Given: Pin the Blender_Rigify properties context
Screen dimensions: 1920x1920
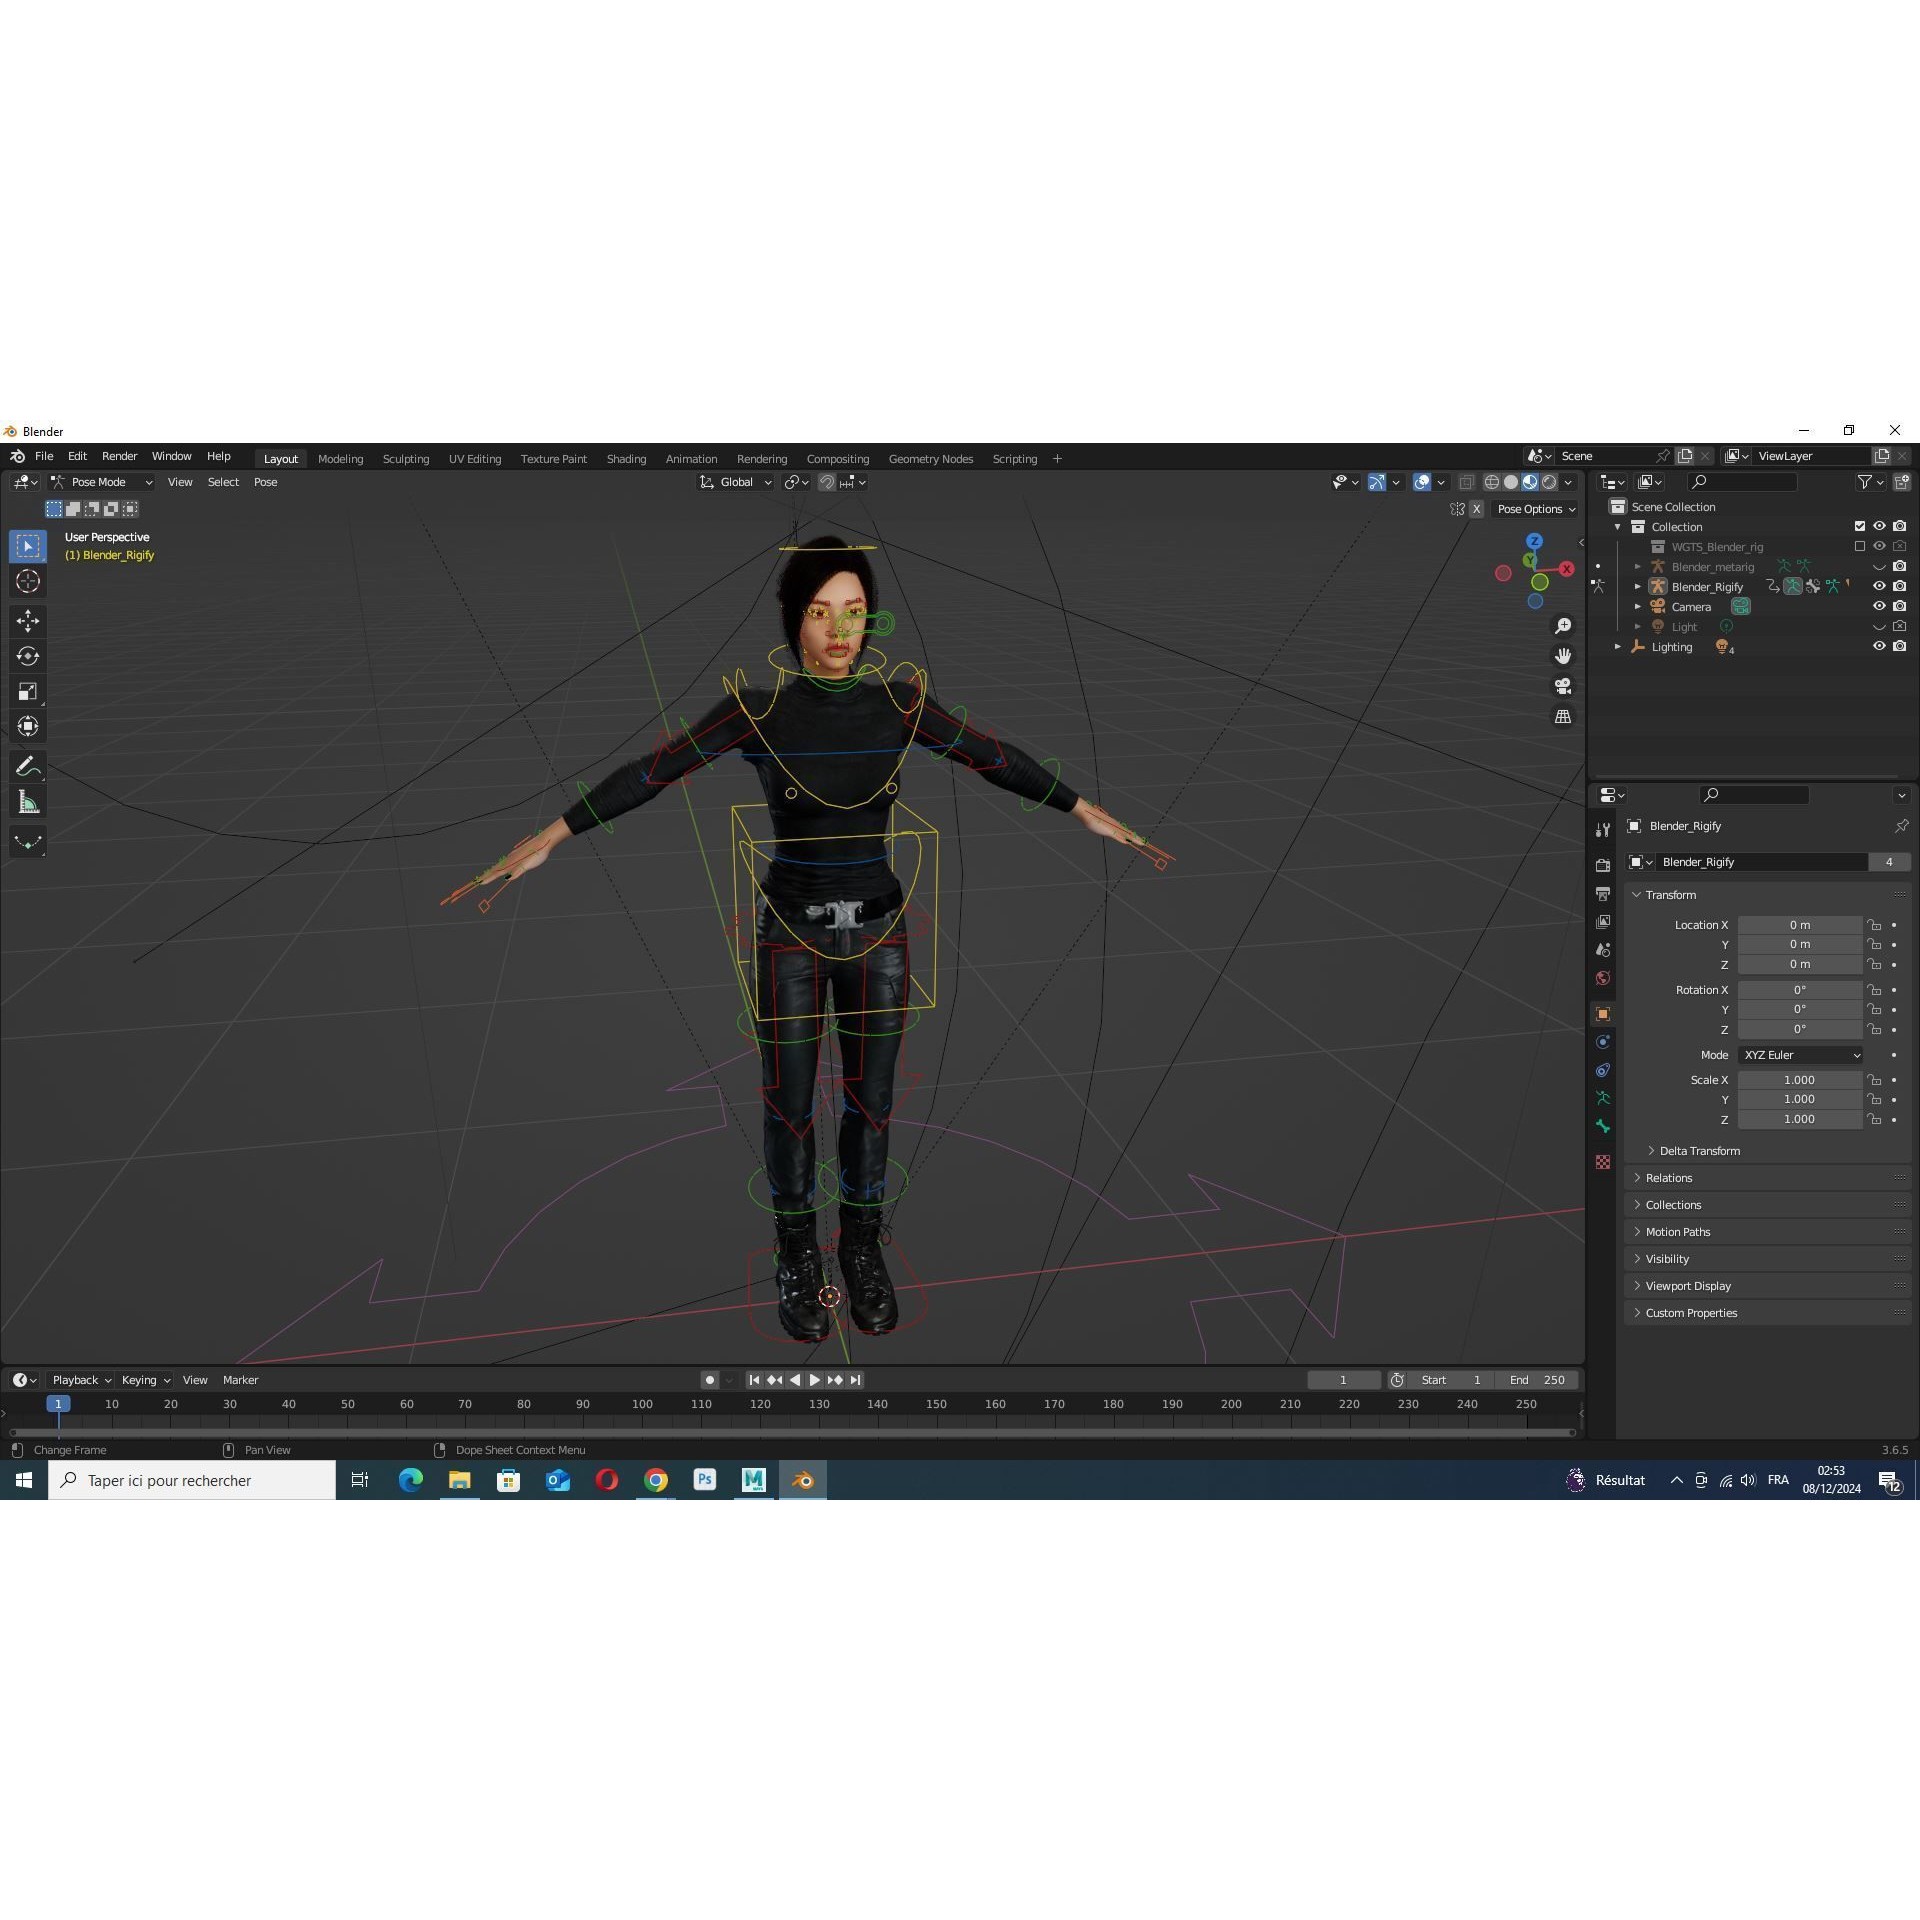Looking at the screenshot, I should pyautogui.click(x=1901, y=826).
